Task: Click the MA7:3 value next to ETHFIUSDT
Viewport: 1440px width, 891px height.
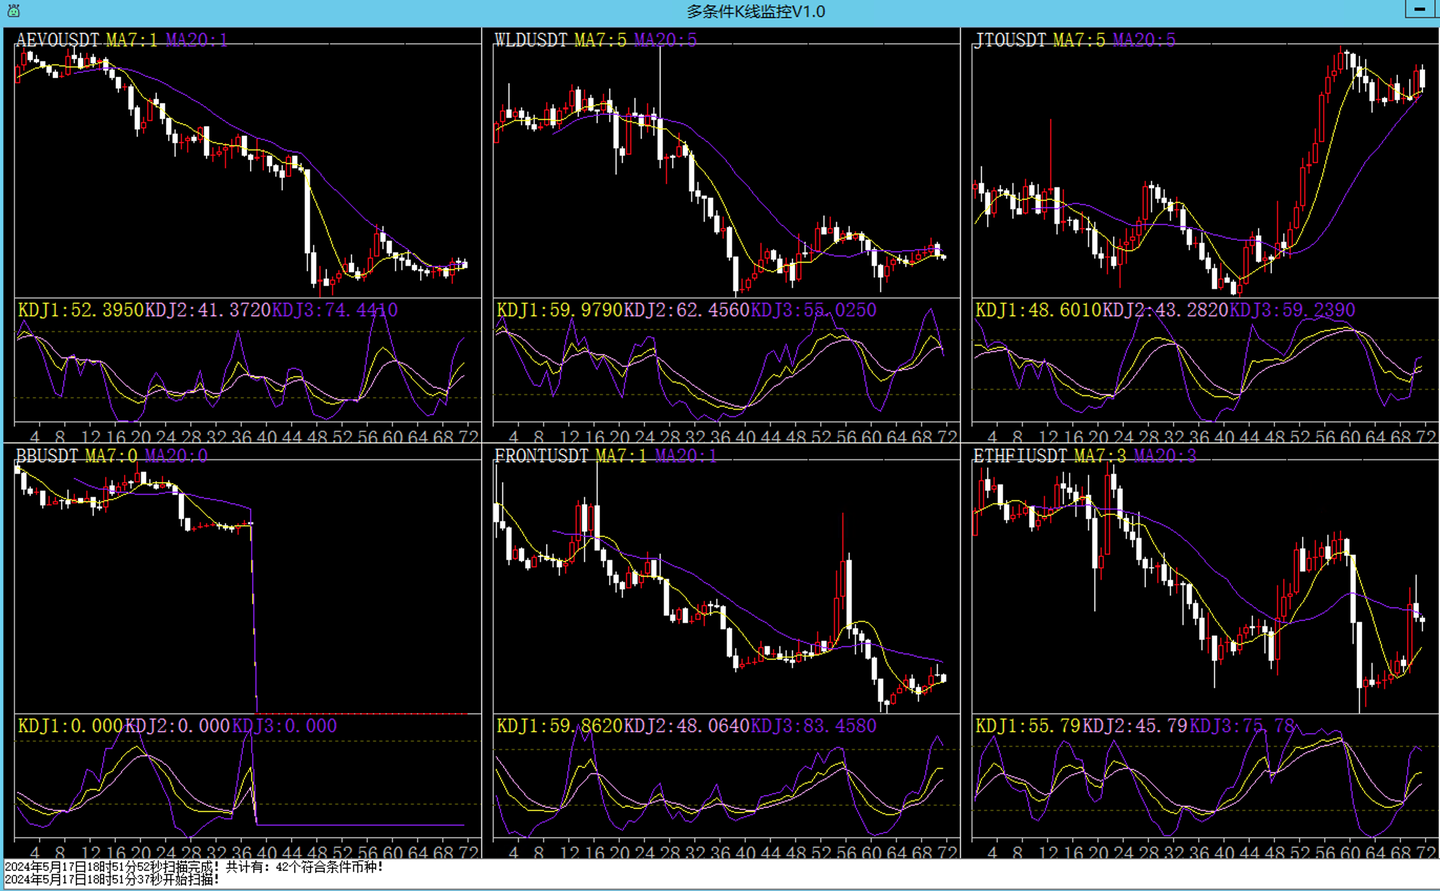Action: [1100, 456]
